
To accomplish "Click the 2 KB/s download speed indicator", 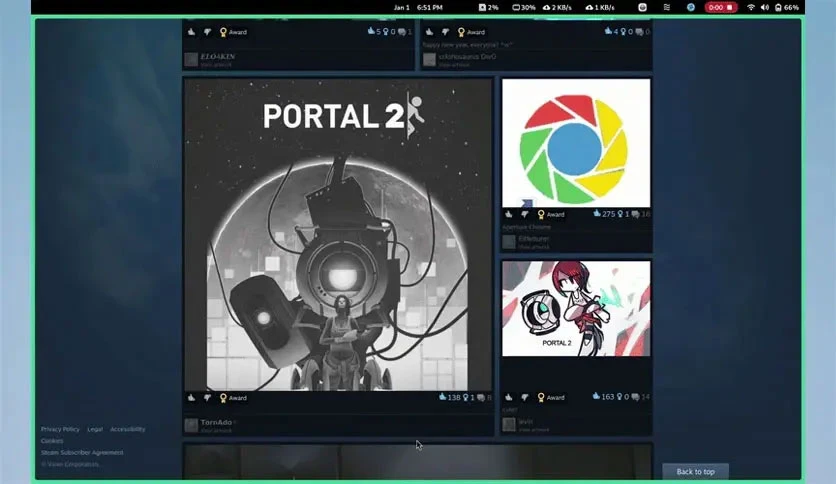I will [557, 7].
